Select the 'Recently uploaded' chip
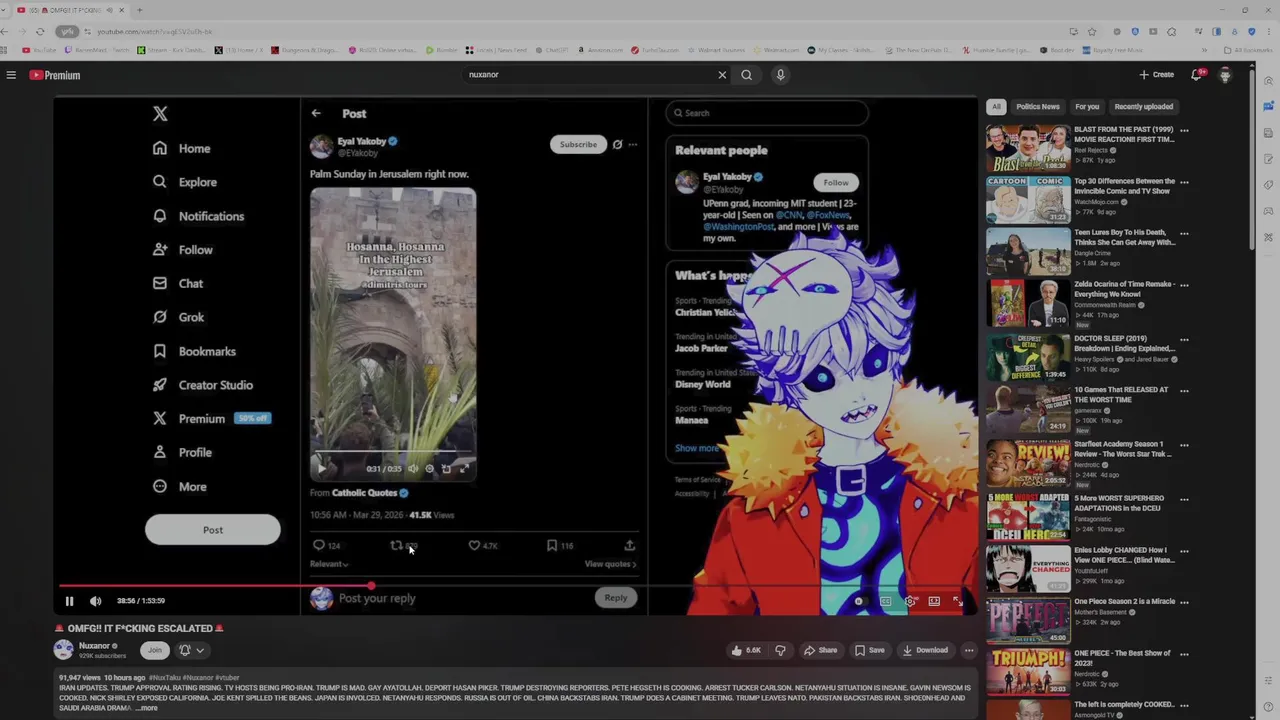This screenshot has width=1280, height=720. [1144, 107]
